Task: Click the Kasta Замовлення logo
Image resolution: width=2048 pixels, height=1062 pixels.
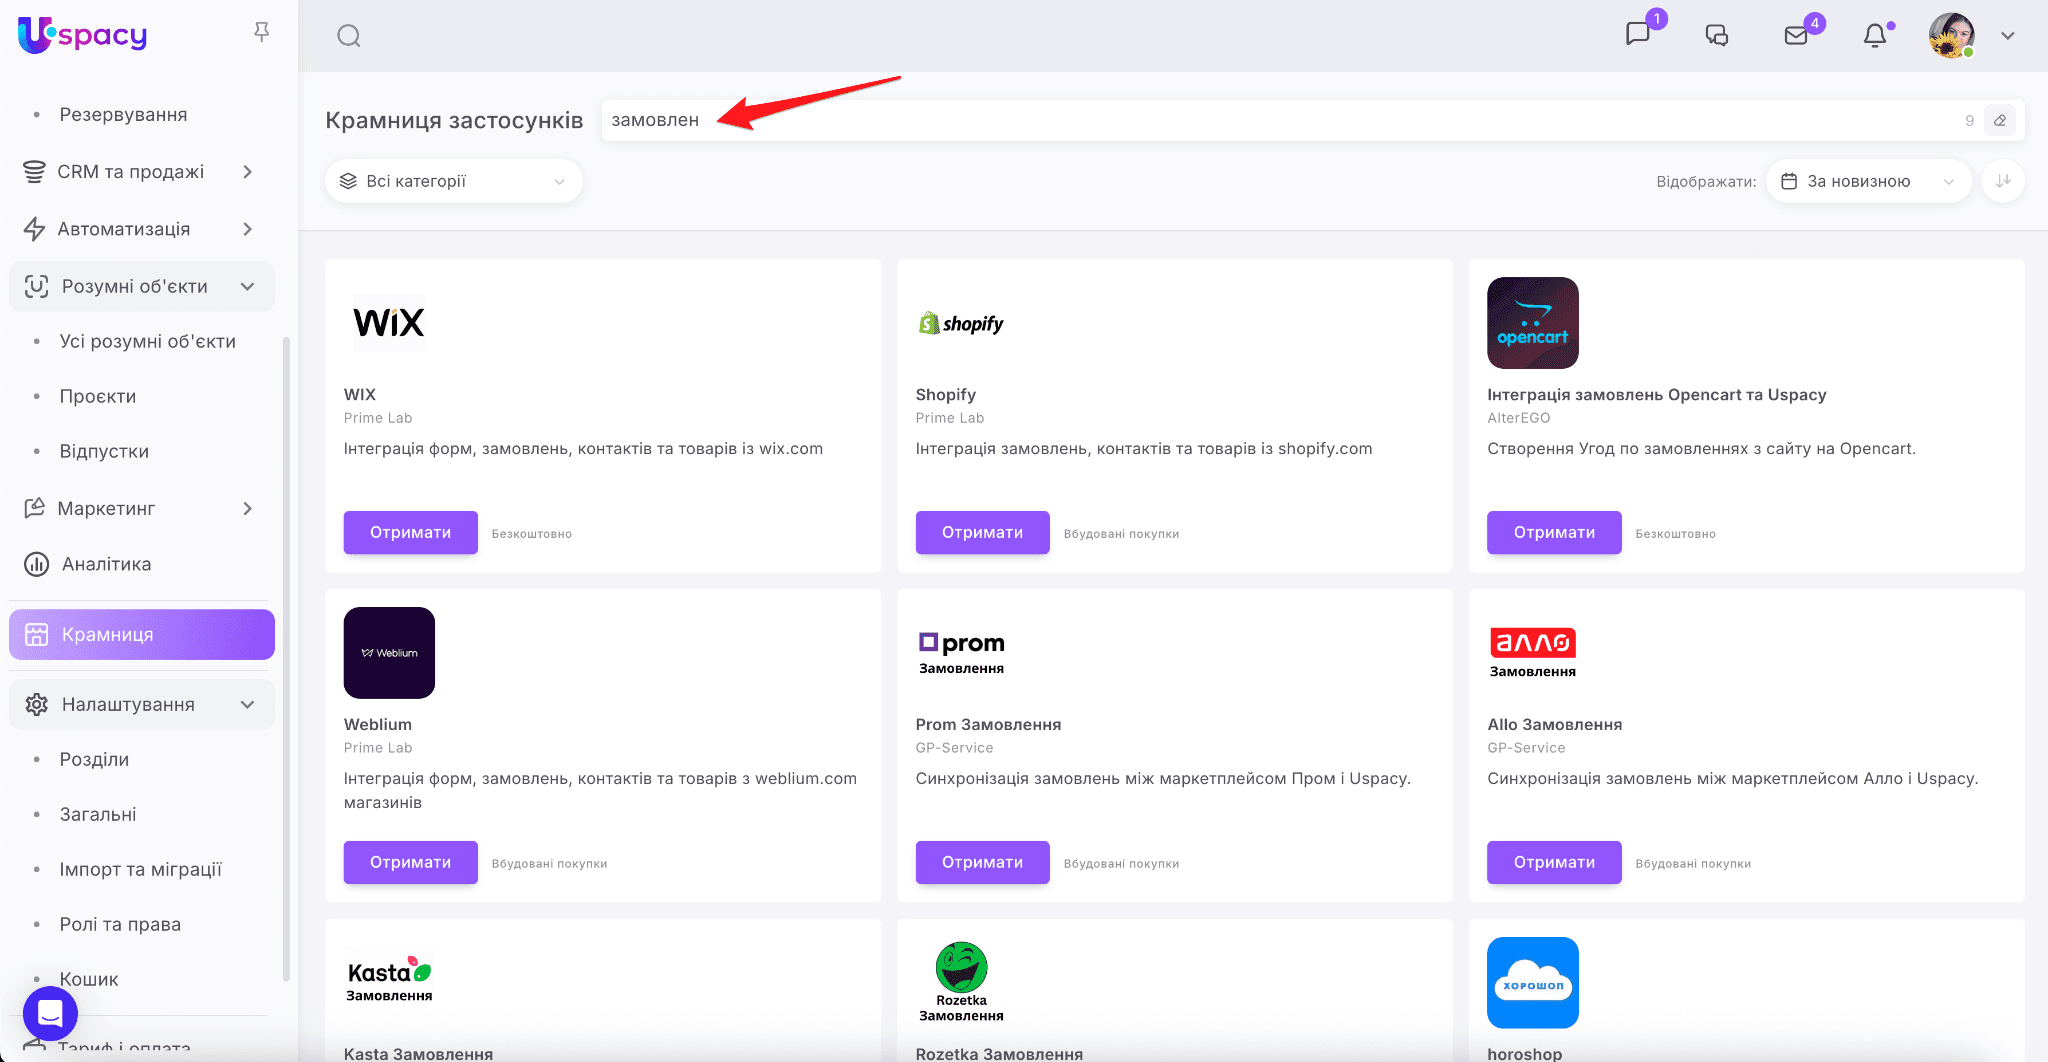Action: tap(389, 980)
